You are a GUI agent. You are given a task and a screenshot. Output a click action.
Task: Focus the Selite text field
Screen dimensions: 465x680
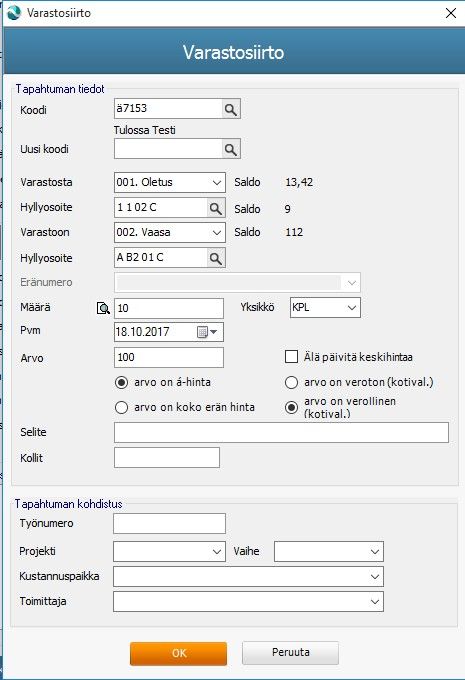coord(281,432)
